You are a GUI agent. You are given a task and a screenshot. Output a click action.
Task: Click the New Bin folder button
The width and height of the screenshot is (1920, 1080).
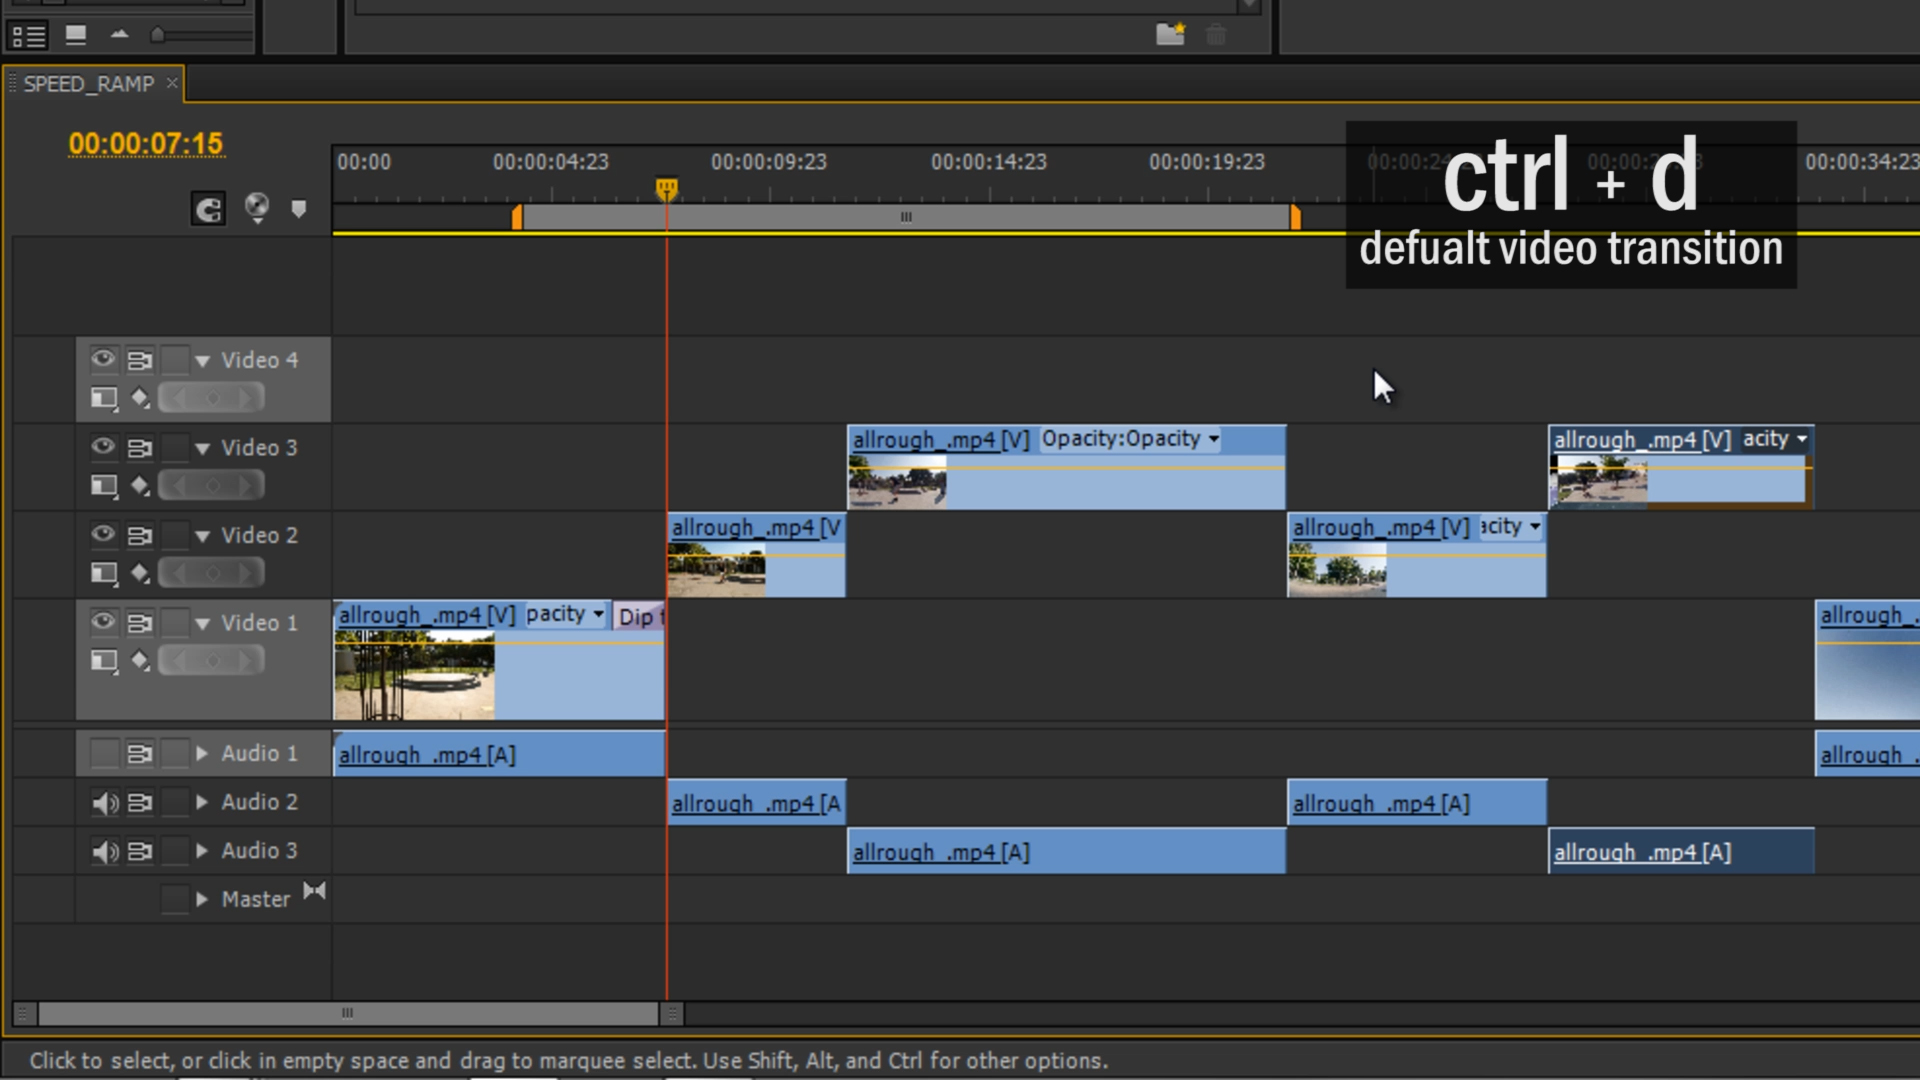1170,34
